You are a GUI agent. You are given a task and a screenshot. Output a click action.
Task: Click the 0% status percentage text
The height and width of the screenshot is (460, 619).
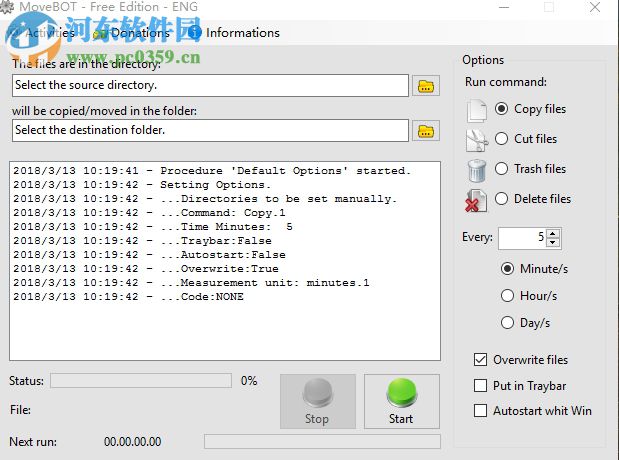click(x=249, y=381)
